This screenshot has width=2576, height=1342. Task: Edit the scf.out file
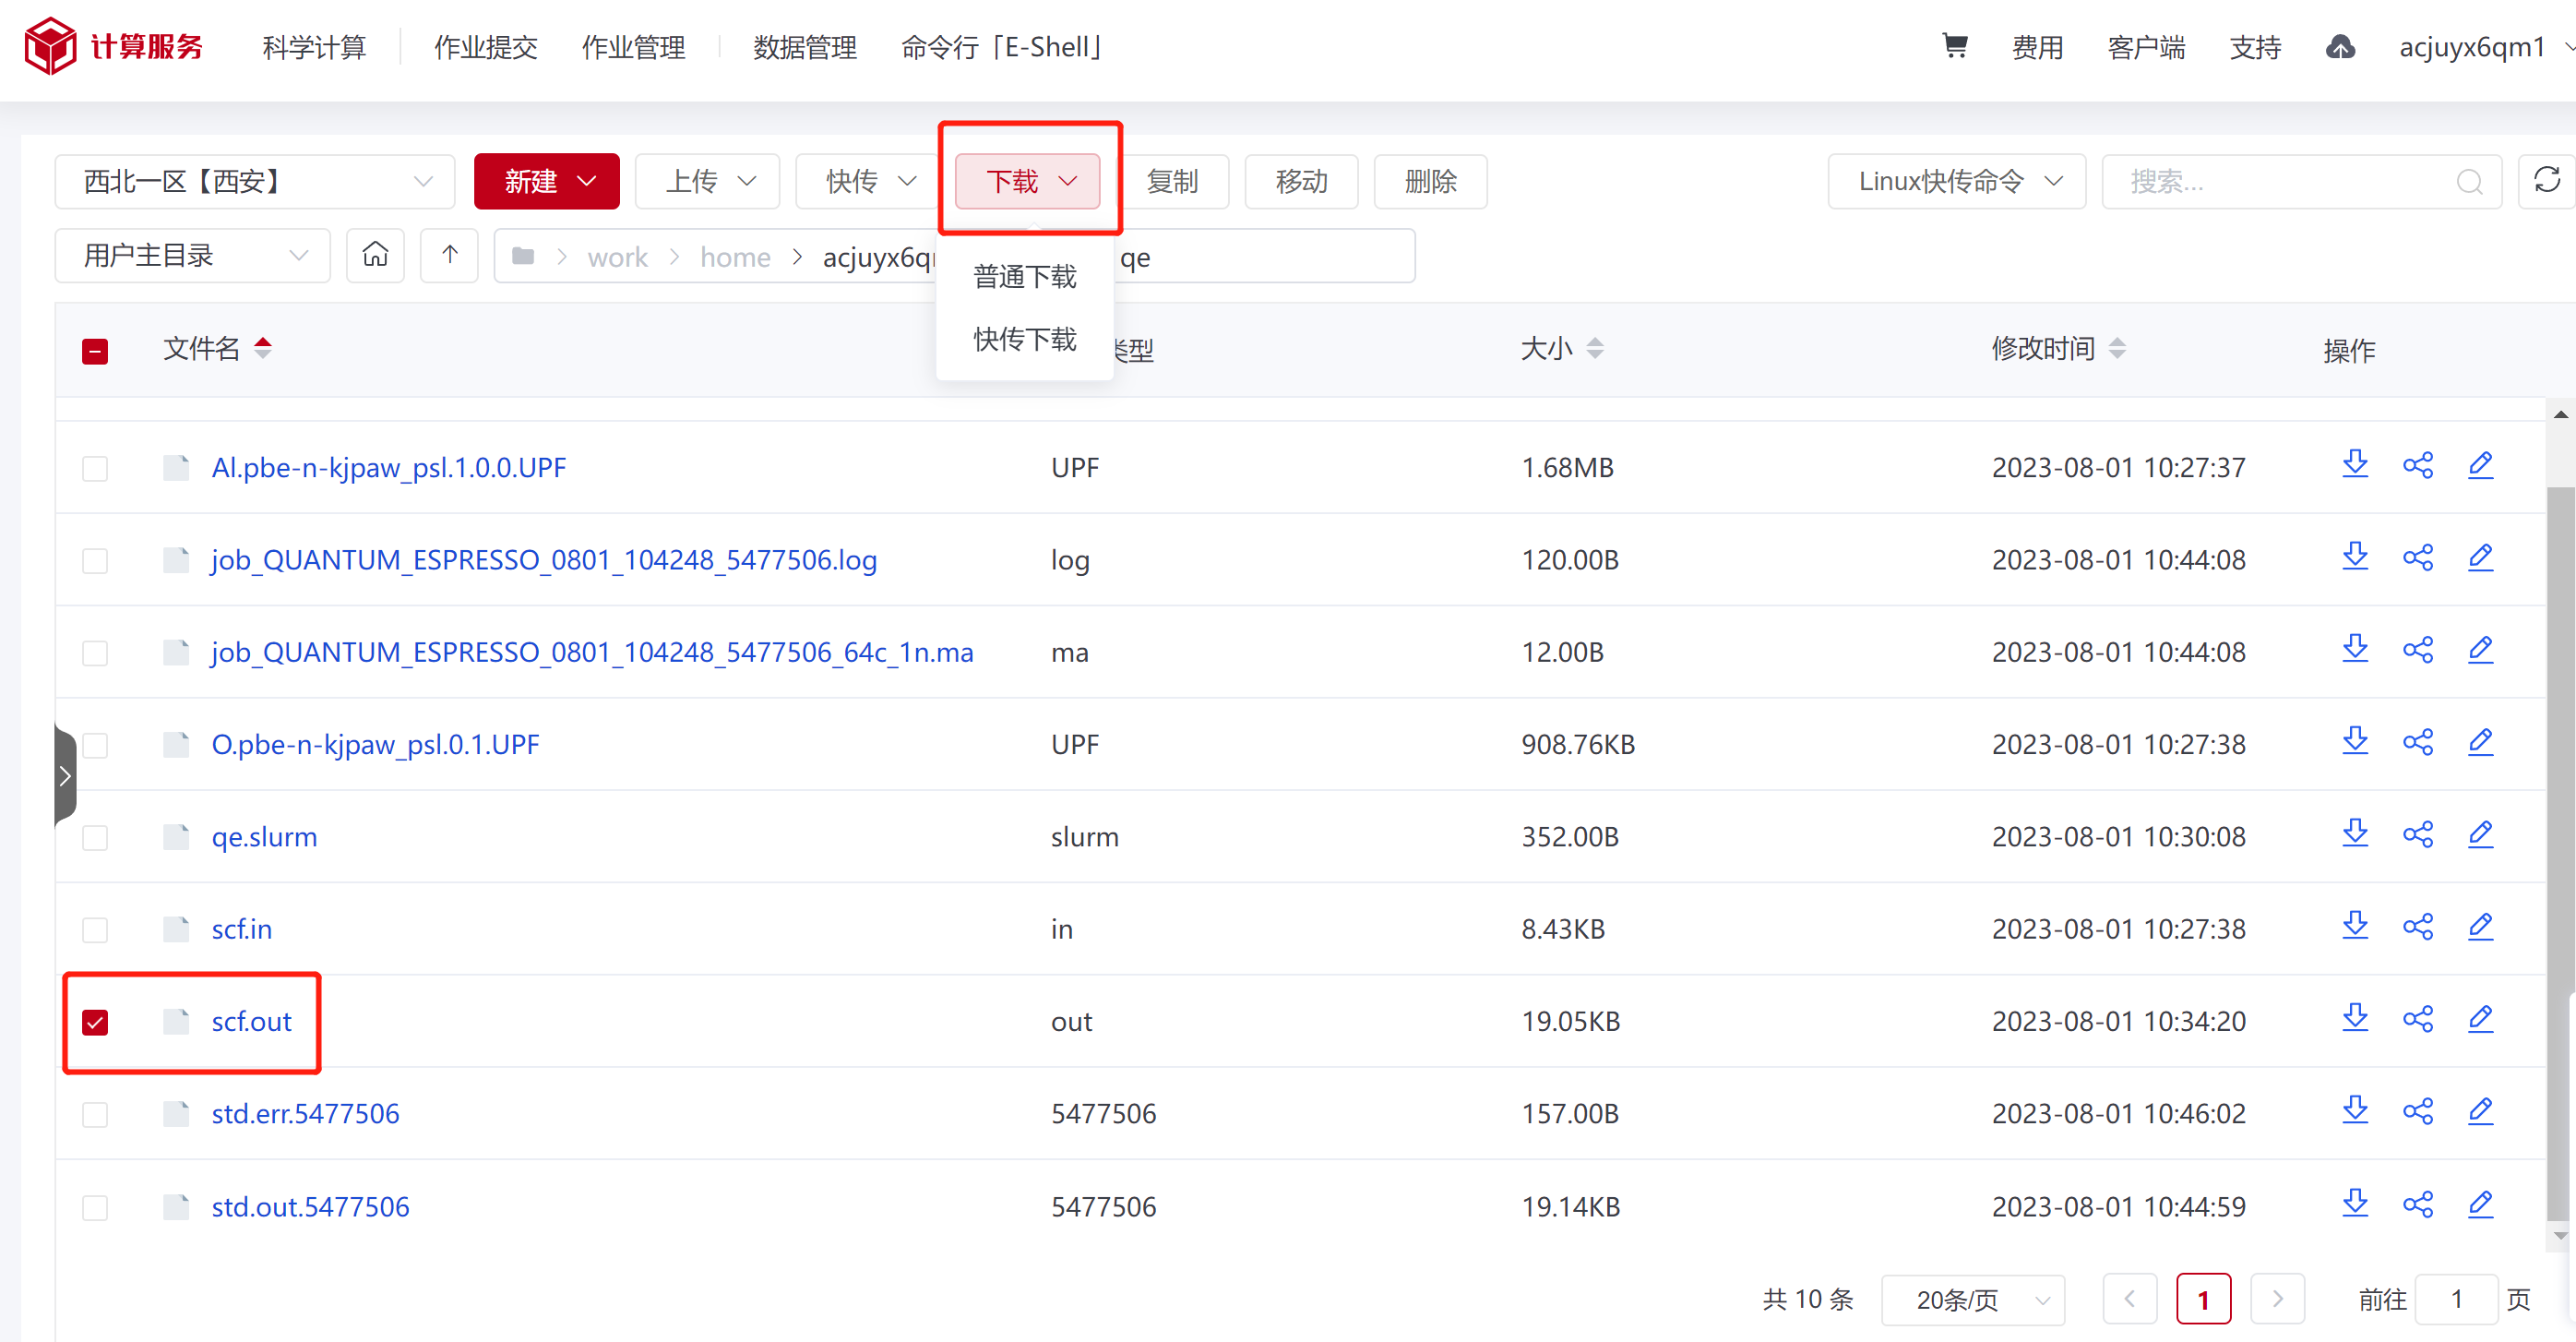coord(2481,1019)
